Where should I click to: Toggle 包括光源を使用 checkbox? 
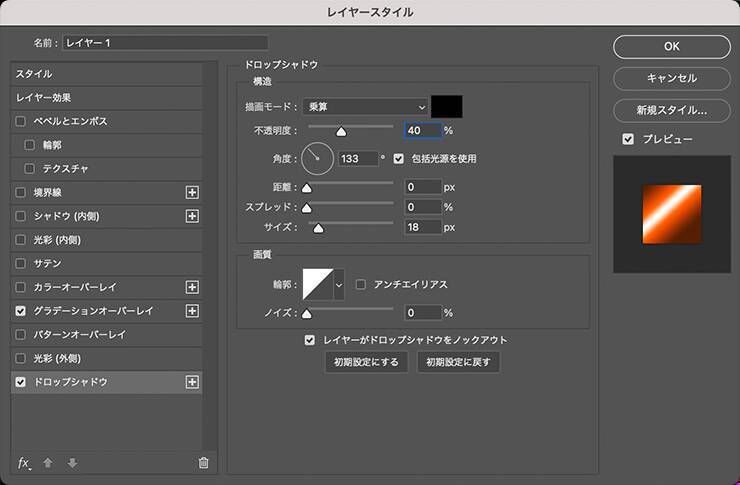pyautogui.click(x=399, y=158)
